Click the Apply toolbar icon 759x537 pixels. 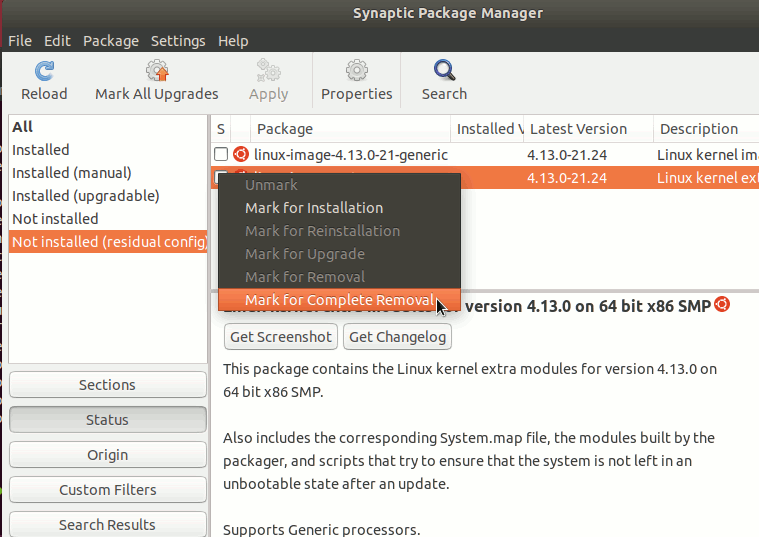(268, 71)
